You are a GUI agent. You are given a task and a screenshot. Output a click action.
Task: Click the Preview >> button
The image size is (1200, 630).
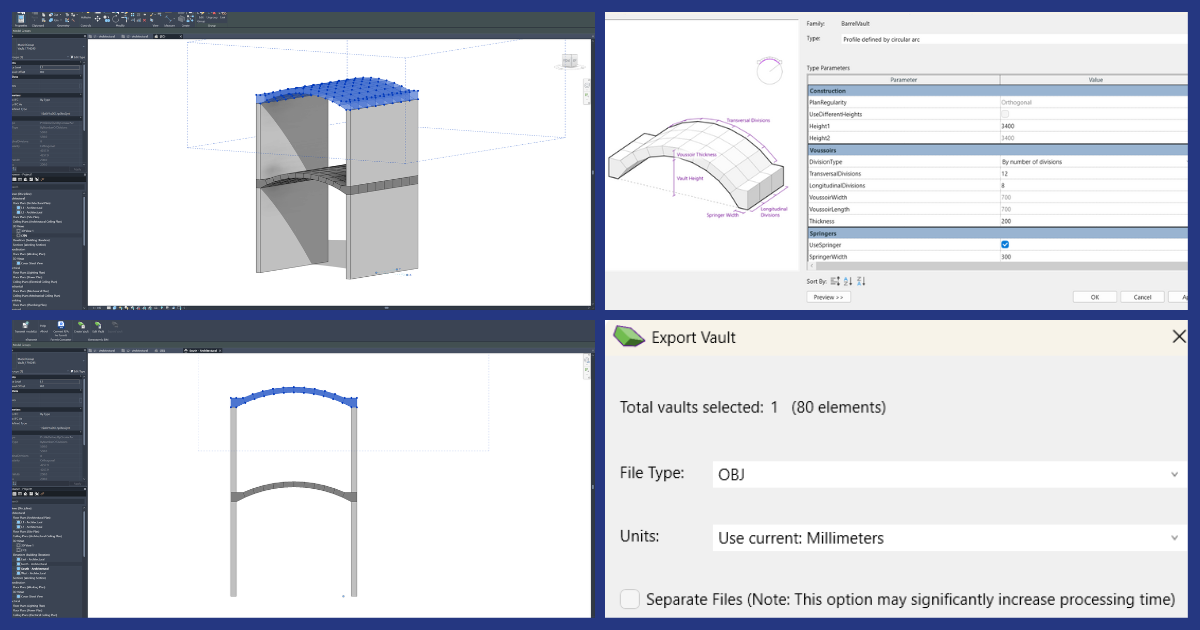(x=829, y=297)
